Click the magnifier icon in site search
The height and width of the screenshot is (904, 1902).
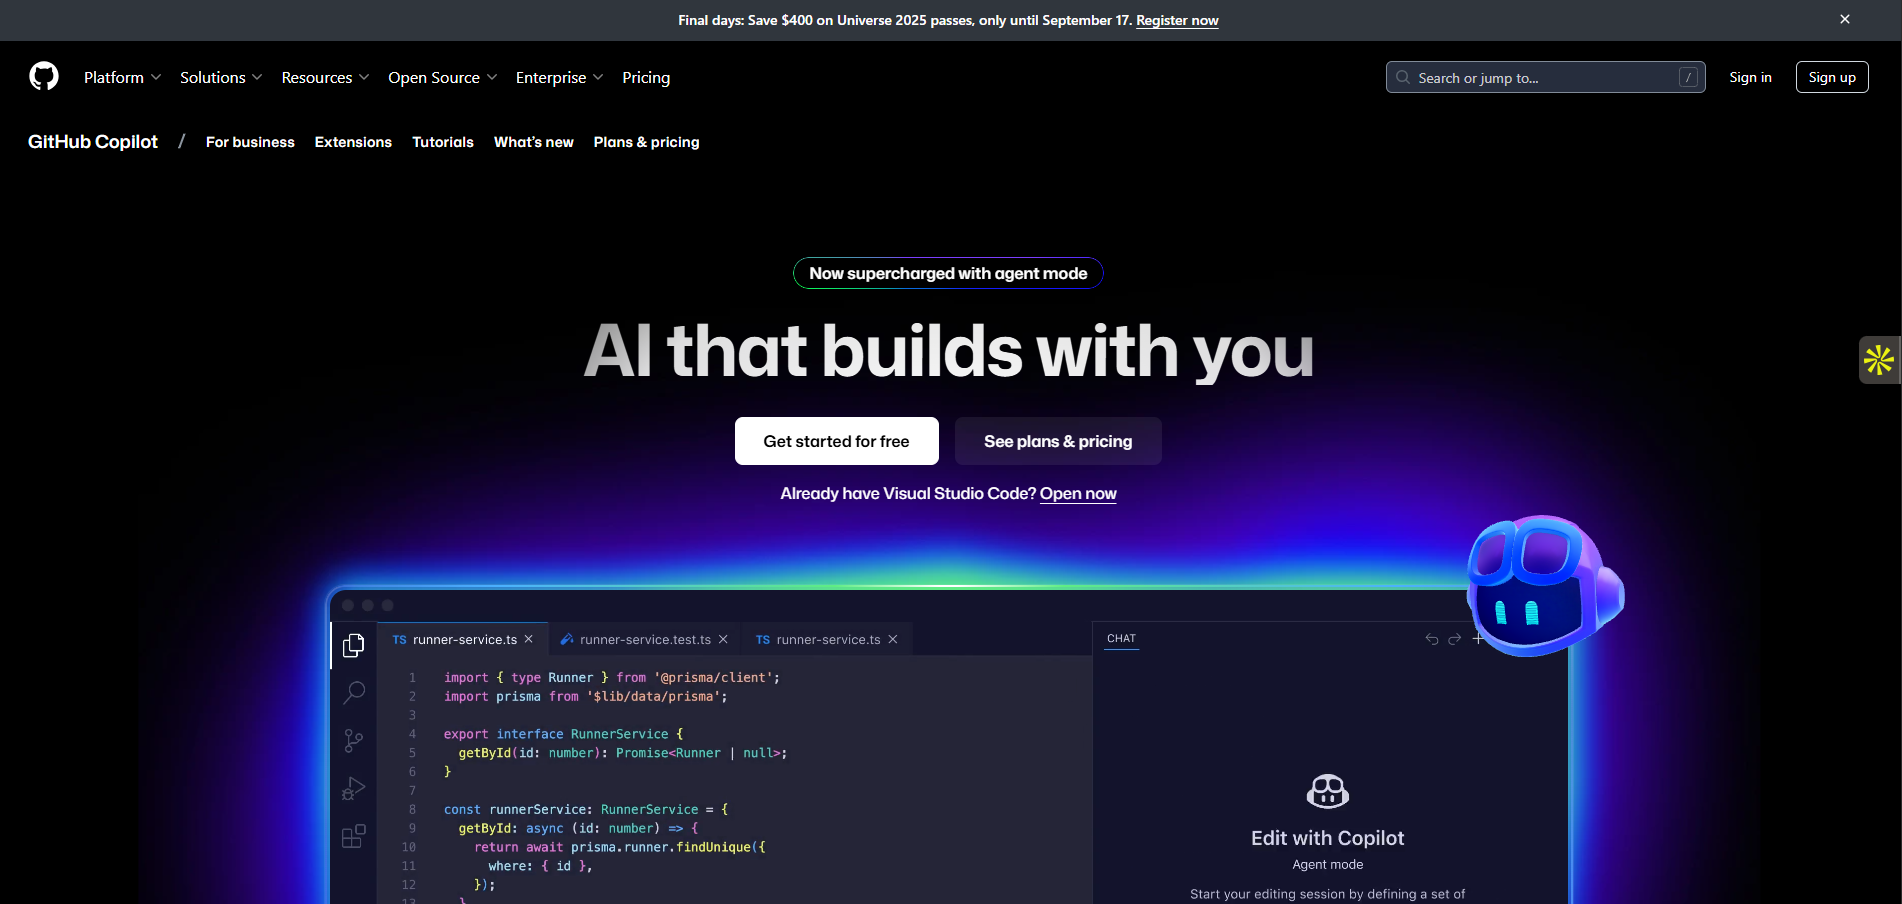pyautogui.click(x=1403, y=77)
